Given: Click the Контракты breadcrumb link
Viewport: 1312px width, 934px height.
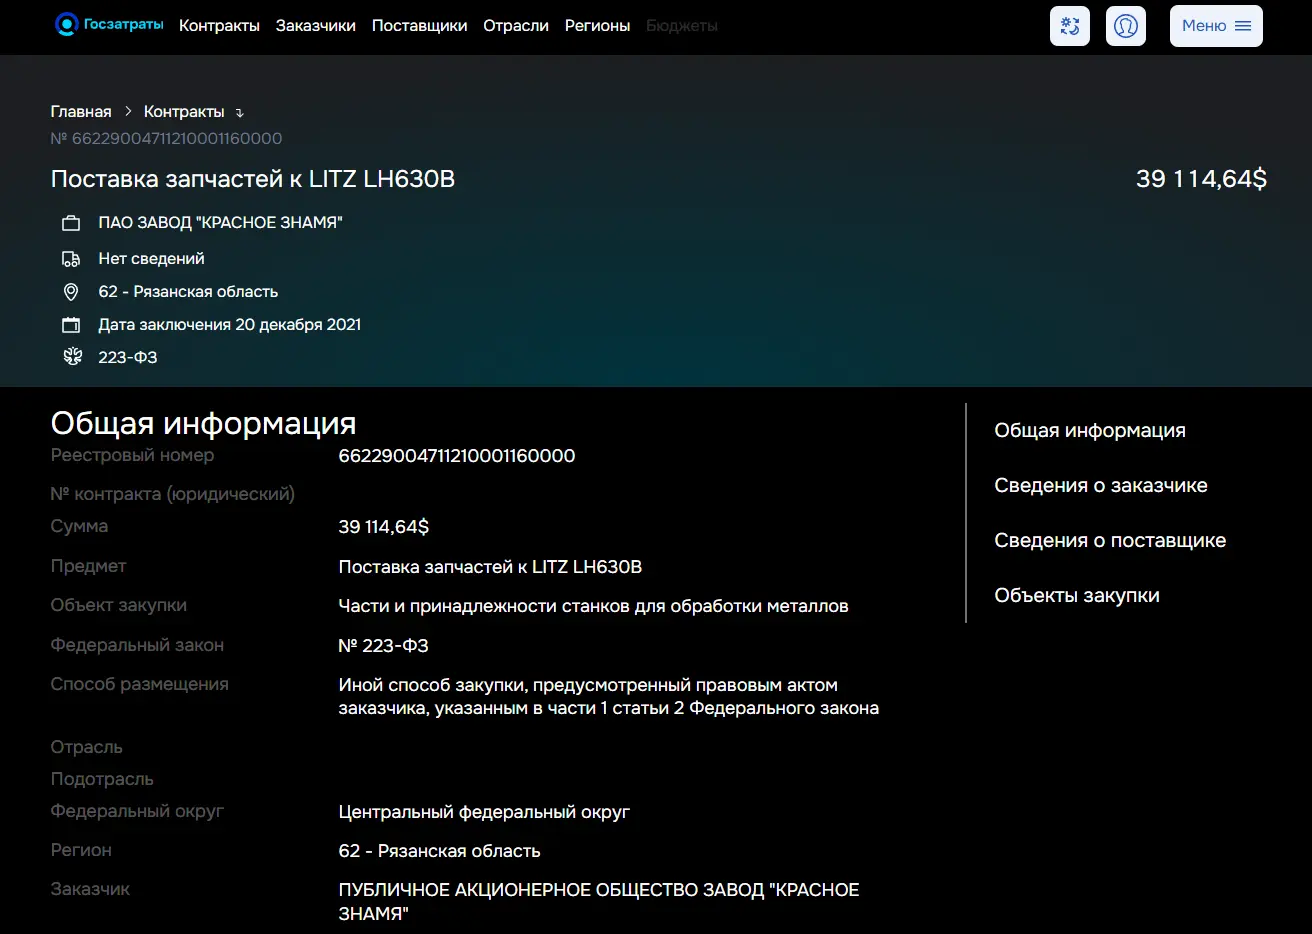Looking at the screenshot, I should pos(184,112).
